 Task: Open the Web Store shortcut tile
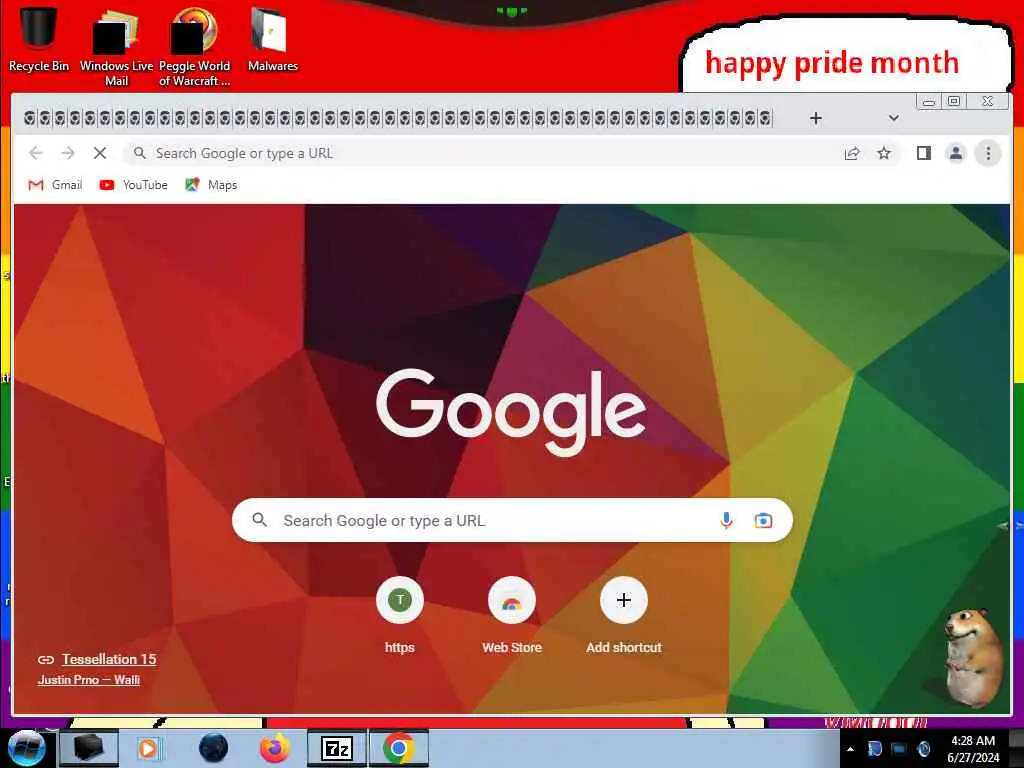pyautogui.click(x=512, y=615)
